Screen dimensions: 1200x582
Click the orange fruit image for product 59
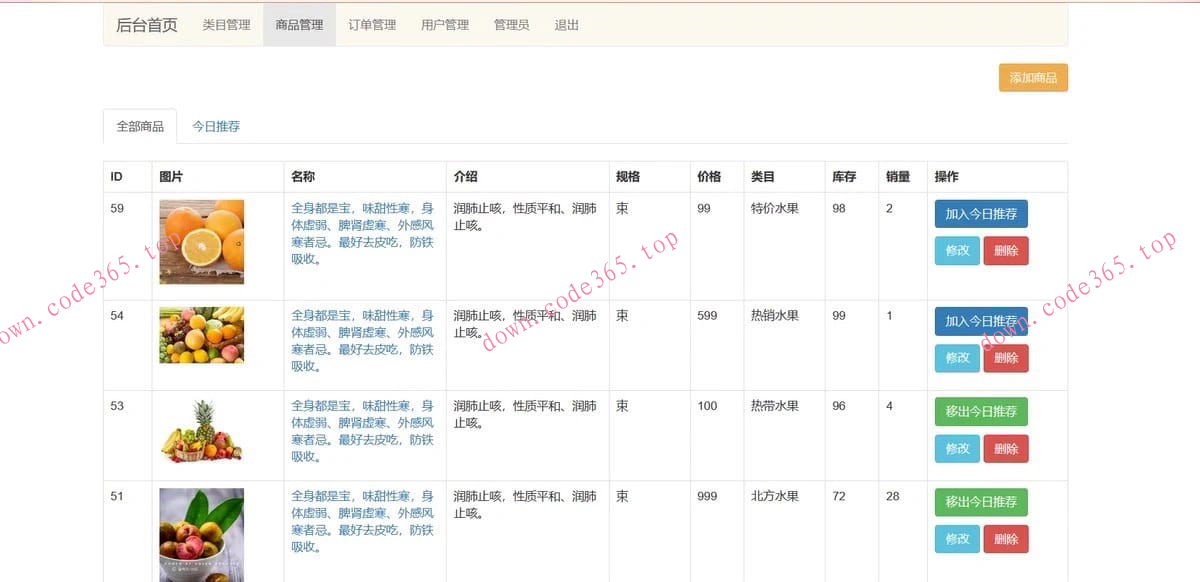pyautogui.click(x=201, y=243)
